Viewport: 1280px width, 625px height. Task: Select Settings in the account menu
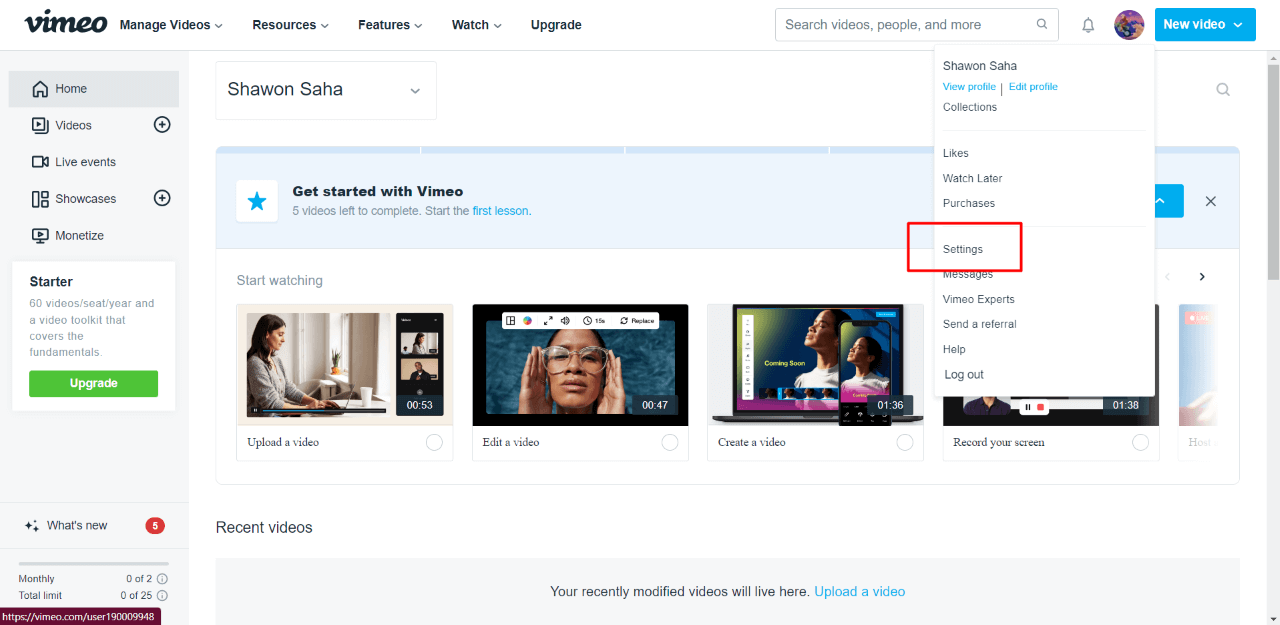point(963,249)
